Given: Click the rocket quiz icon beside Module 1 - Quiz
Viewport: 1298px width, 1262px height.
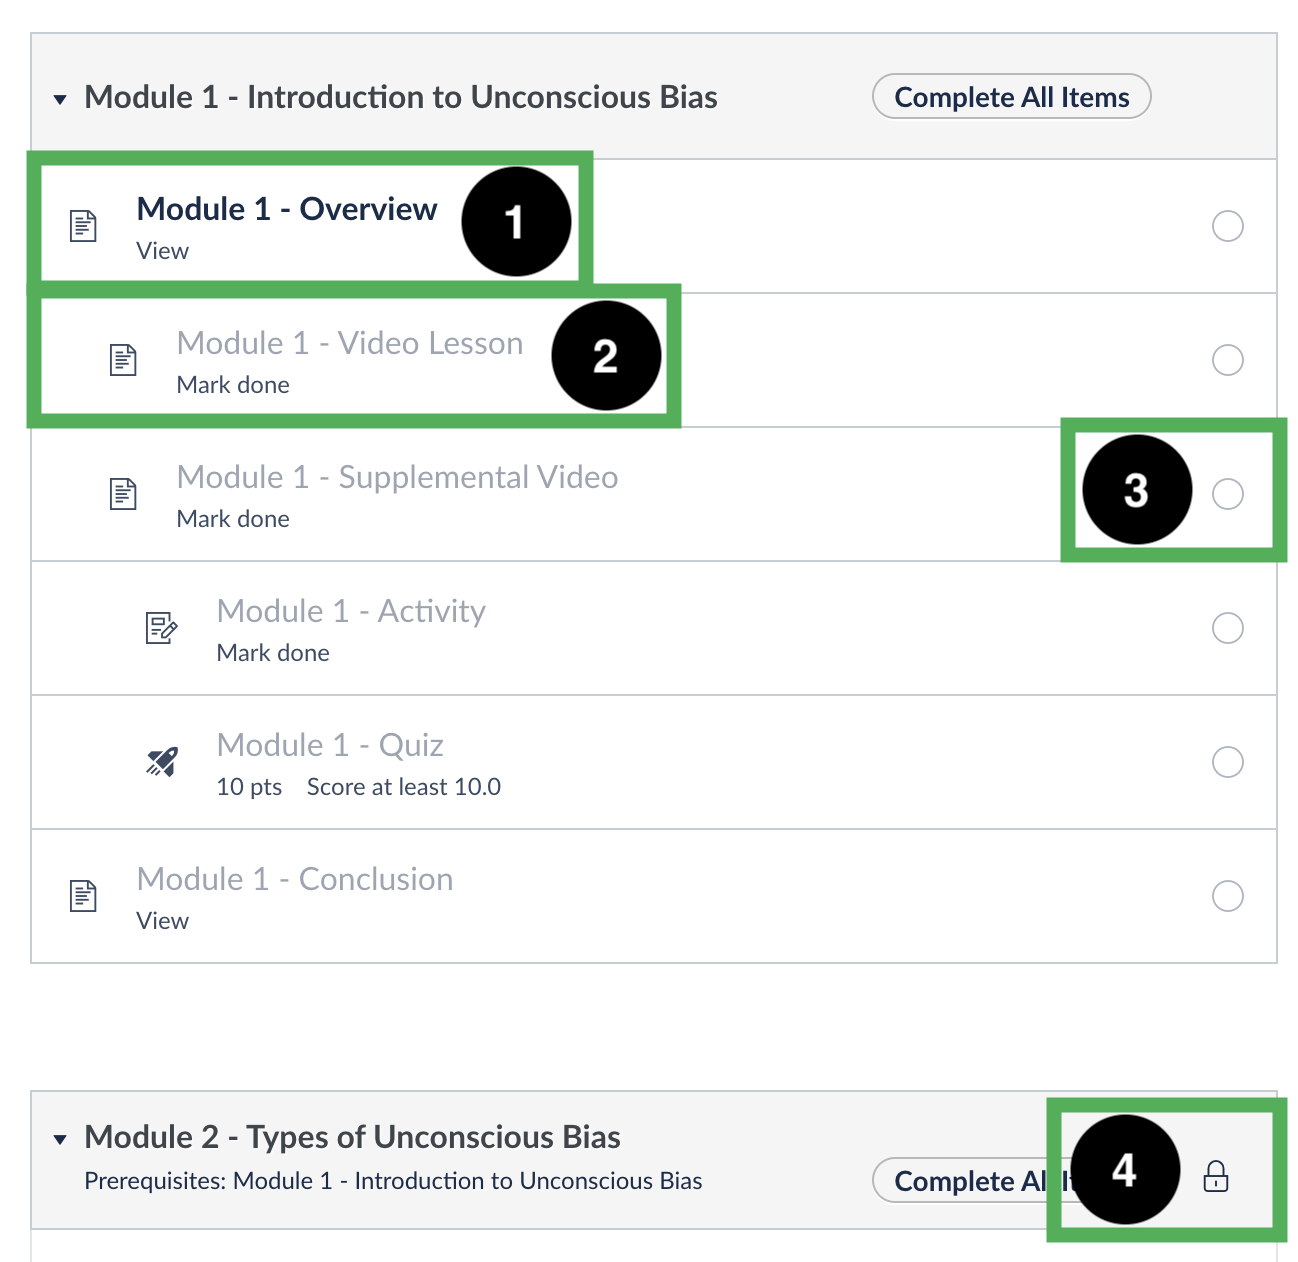Looking at the screenshot, I should (x=162, y=762).
